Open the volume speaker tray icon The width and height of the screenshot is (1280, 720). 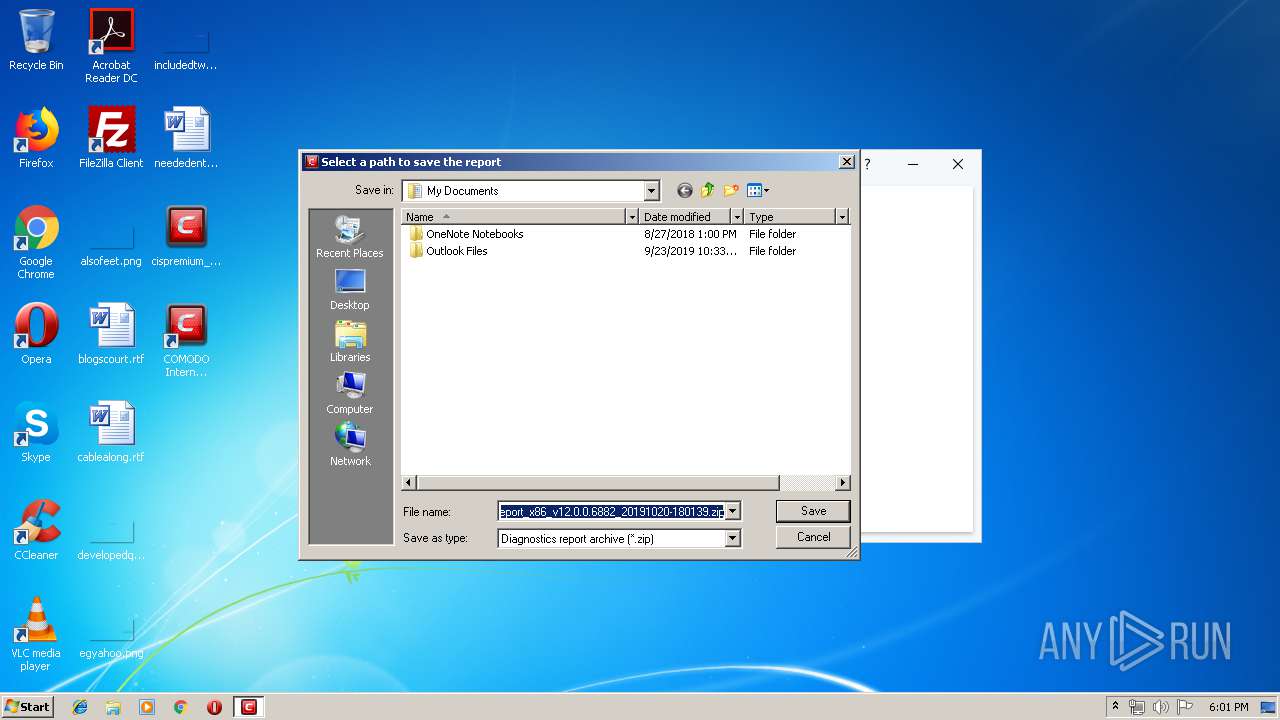pyautogui.click(x=1161, y=707)
